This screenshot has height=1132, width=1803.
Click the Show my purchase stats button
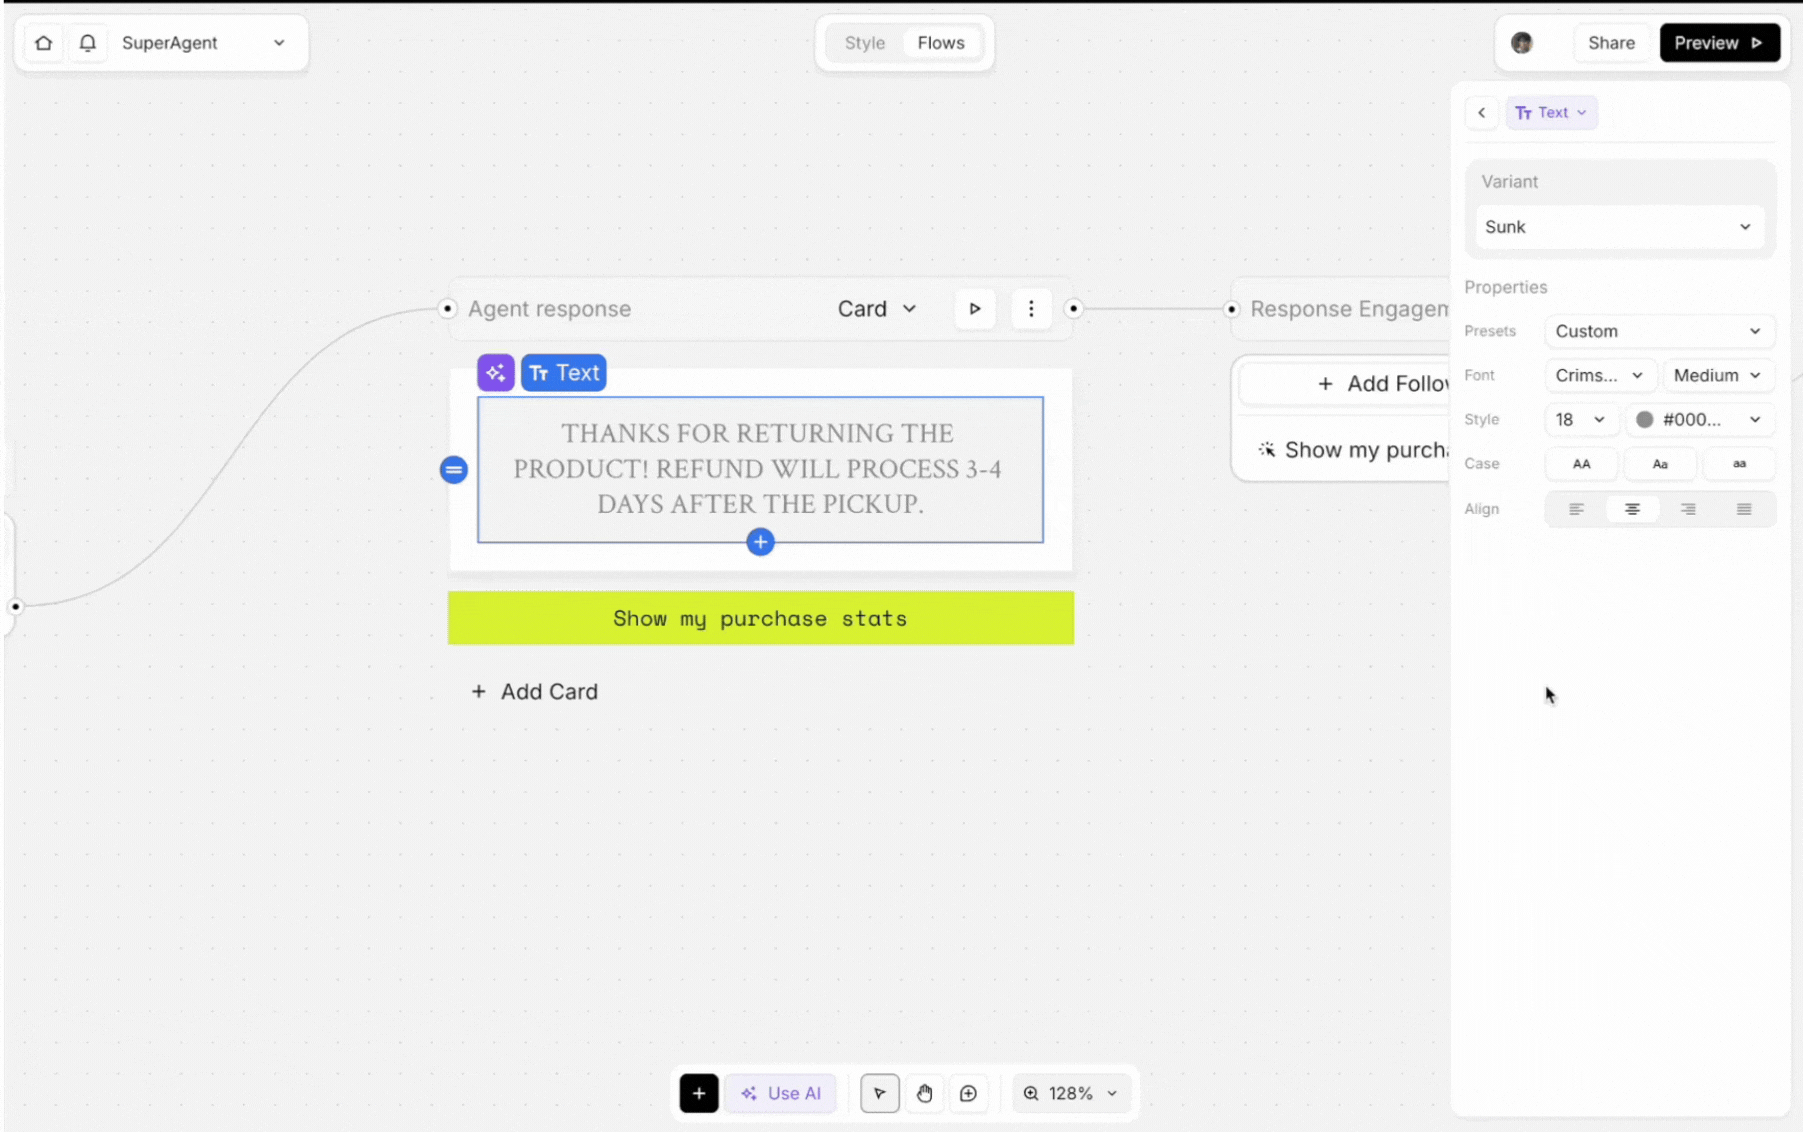(761, 618)
